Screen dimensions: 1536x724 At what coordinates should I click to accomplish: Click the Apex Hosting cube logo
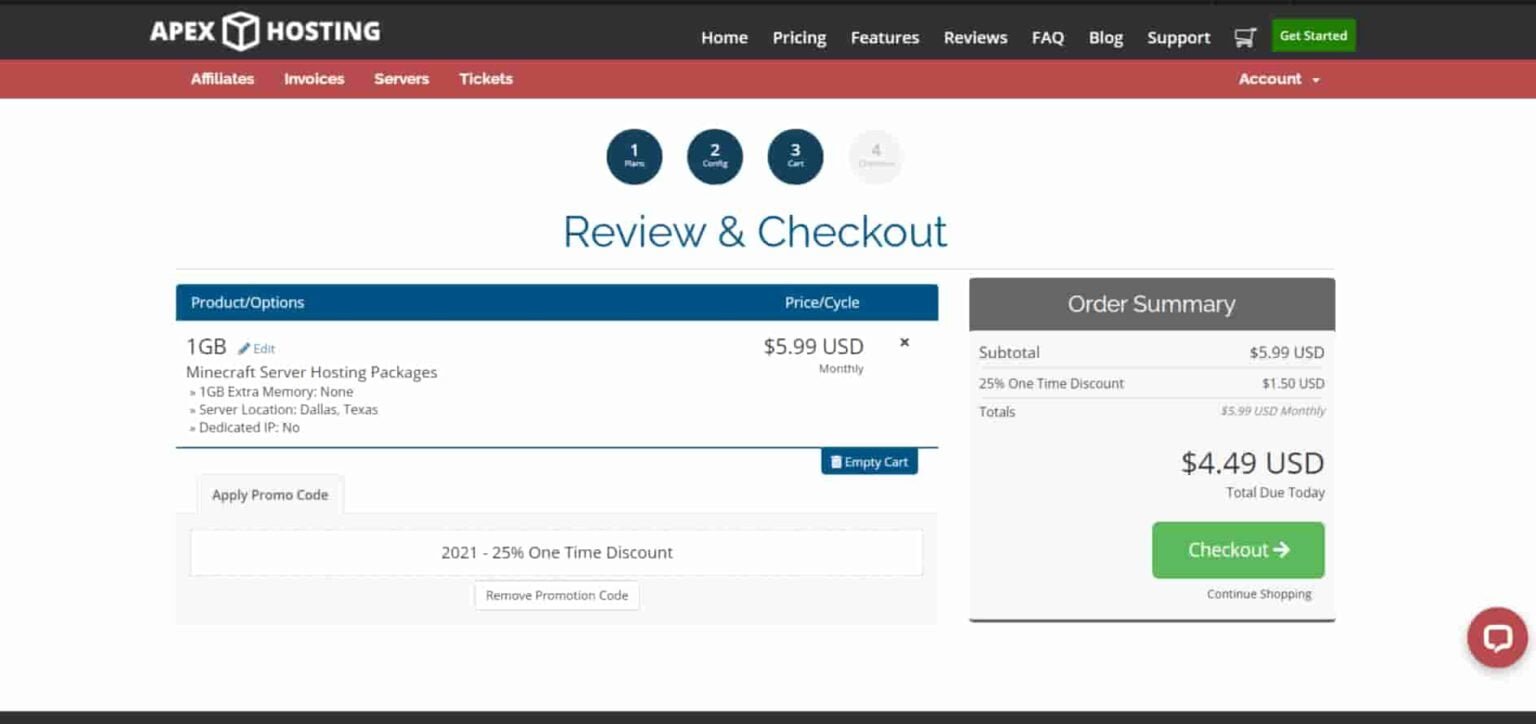point(240,31)
